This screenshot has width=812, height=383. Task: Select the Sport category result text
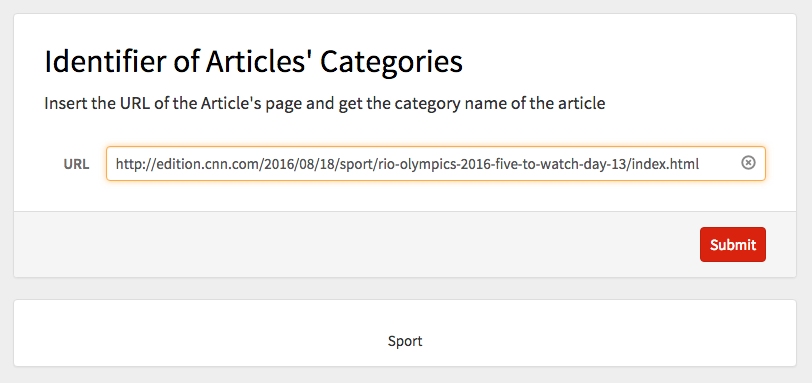[x=405, y=341]
